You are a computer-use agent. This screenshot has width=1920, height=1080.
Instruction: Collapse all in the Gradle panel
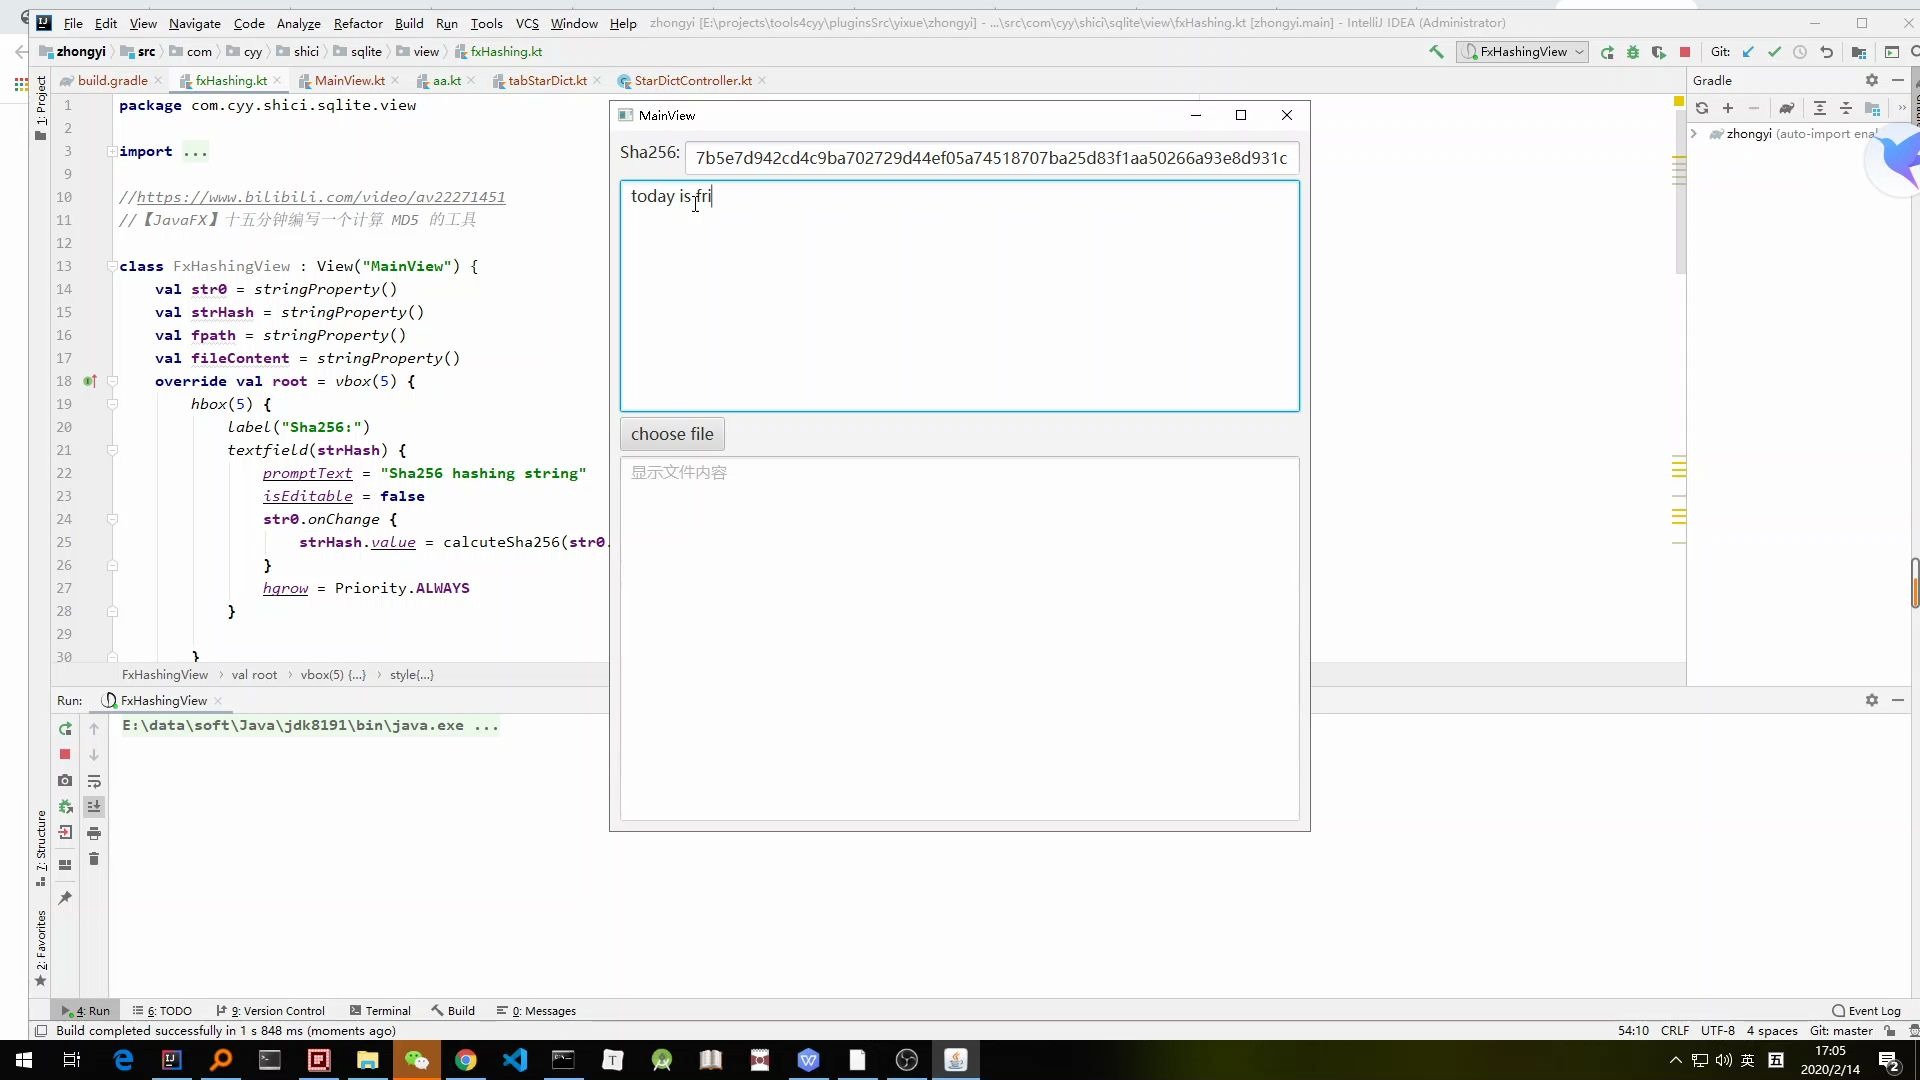[x=1846, y=108]
